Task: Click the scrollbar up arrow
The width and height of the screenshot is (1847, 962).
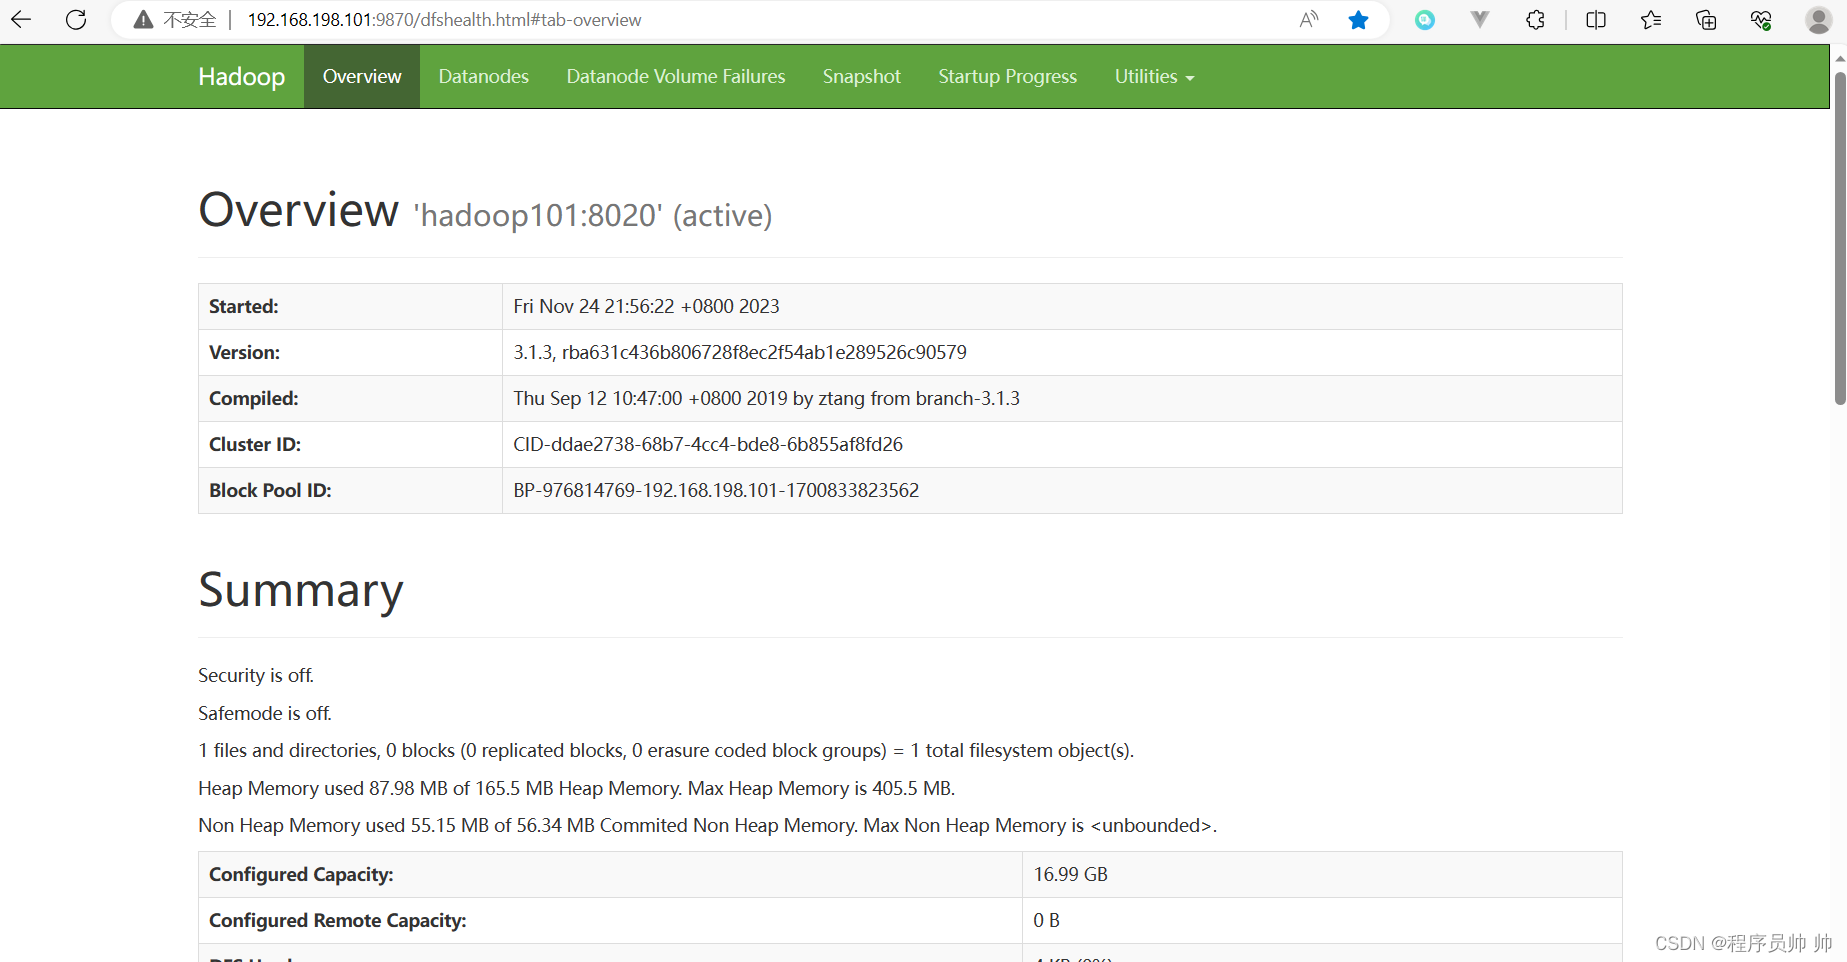Action: [1840, 59]
